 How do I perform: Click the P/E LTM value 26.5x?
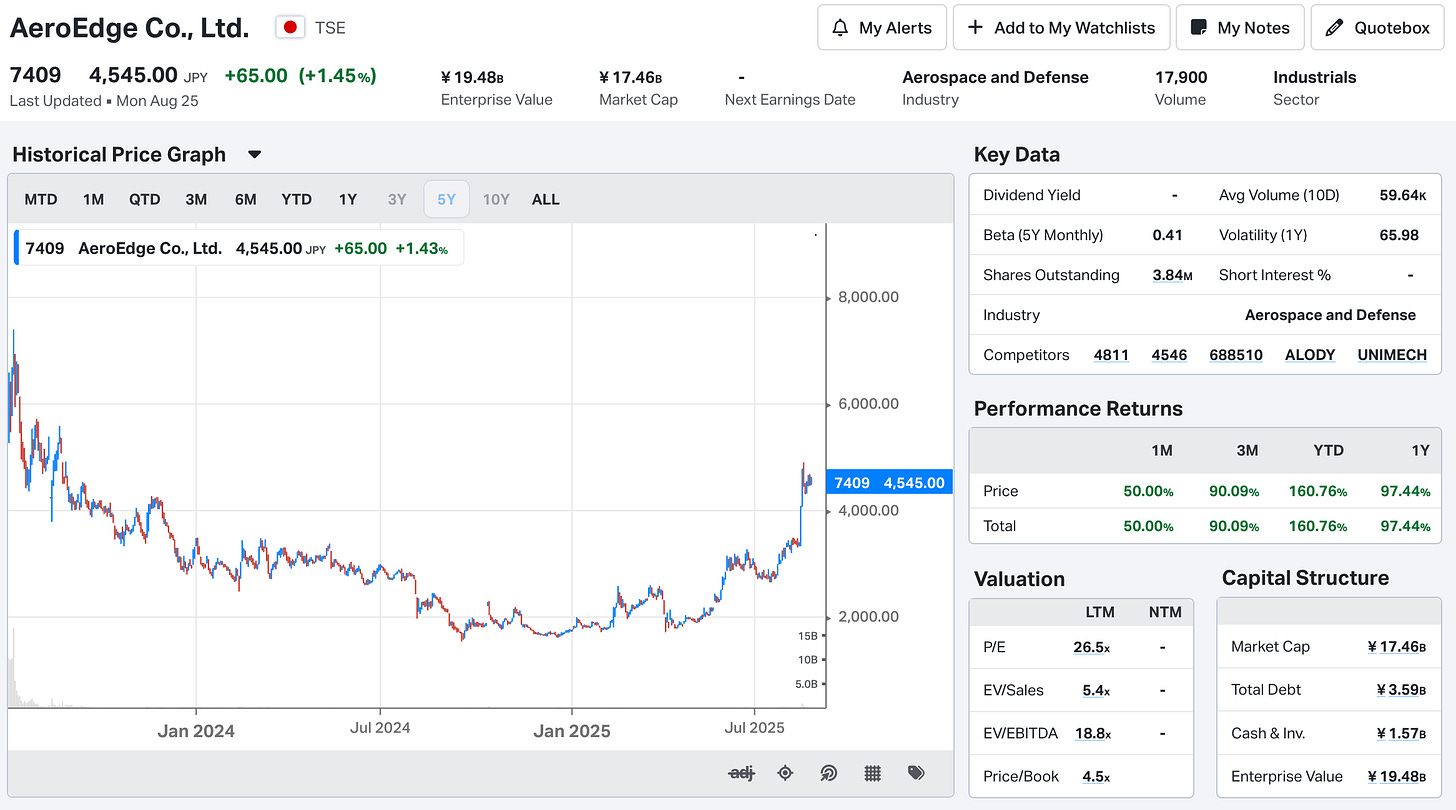(1091, 647)
